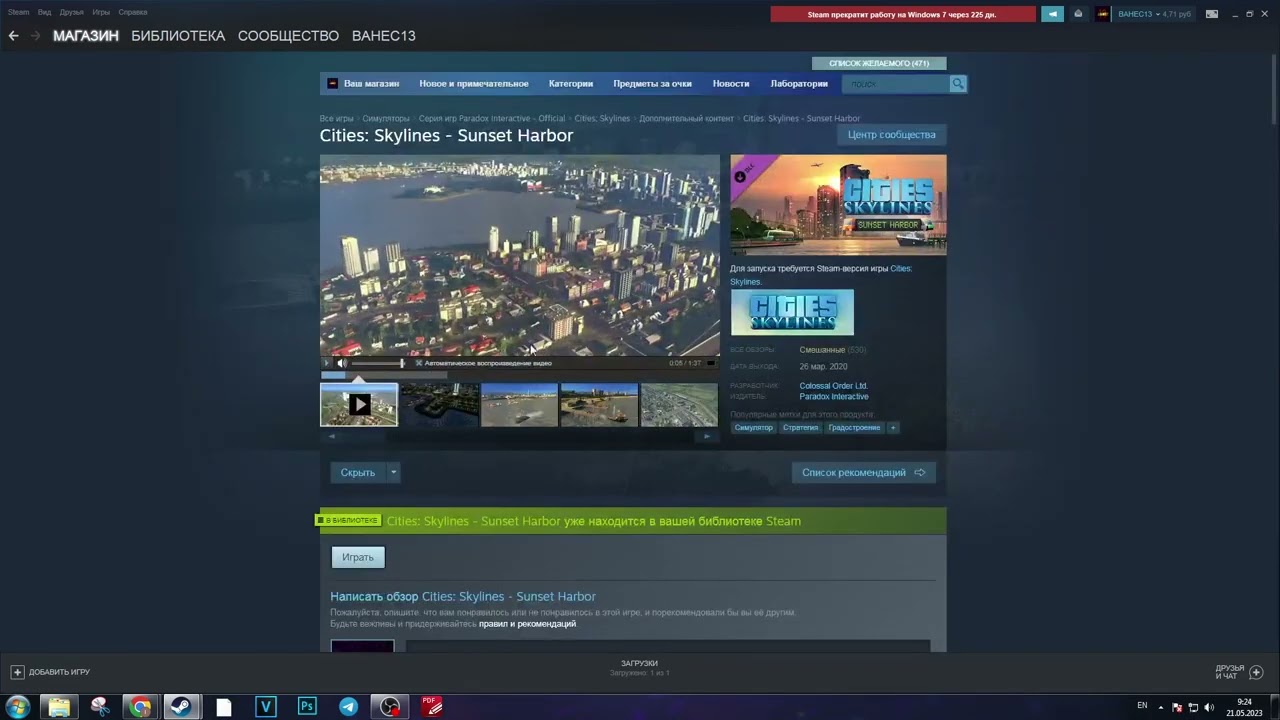This screenshot has width=1280, height=720.
Task: Click the Играть button
Action: (358, 557)
